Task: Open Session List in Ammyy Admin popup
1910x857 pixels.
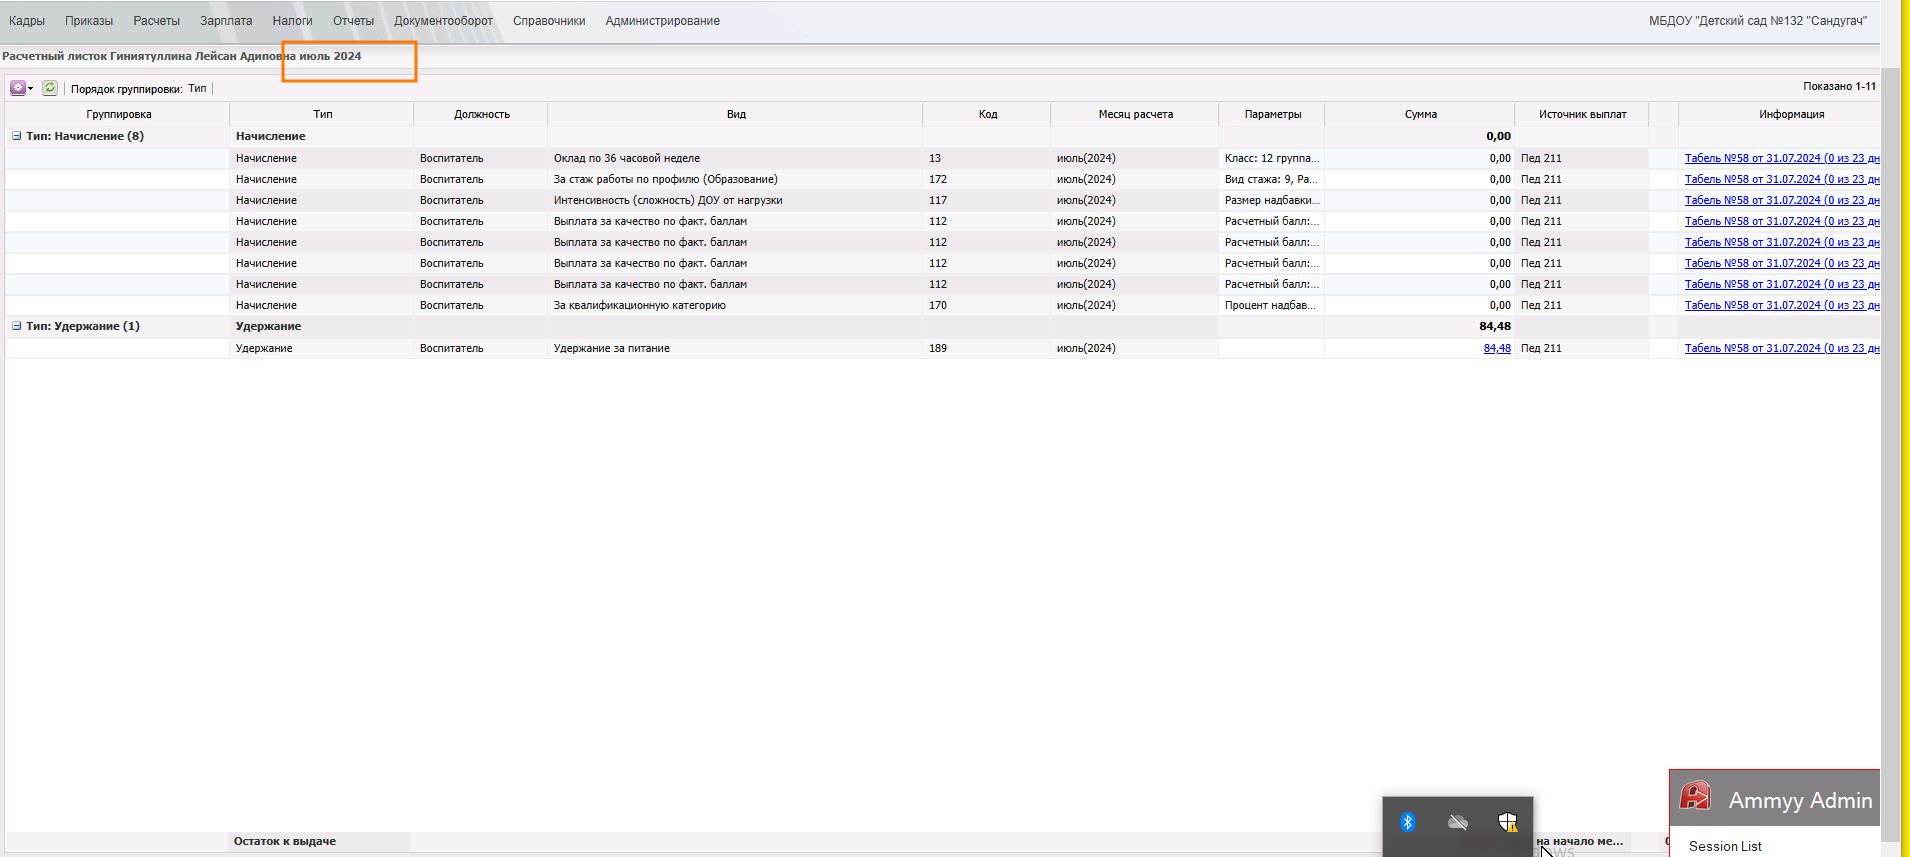Action: pos(1725,846)
